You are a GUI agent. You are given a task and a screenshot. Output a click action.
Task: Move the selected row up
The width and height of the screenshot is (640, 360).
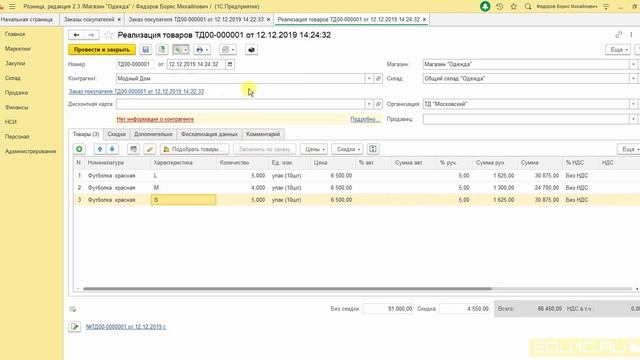pyautogui.click(x=100, y=149)
